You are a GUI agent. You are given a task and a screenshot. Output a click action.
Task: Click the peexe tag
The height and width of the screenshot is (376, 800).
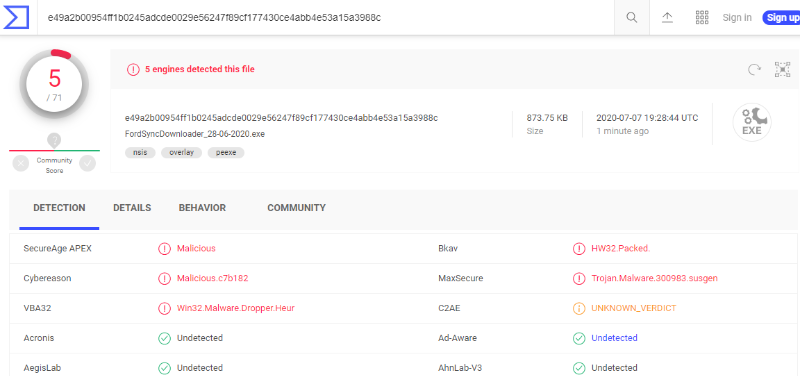pyautogui.click(x=226, y=153)
